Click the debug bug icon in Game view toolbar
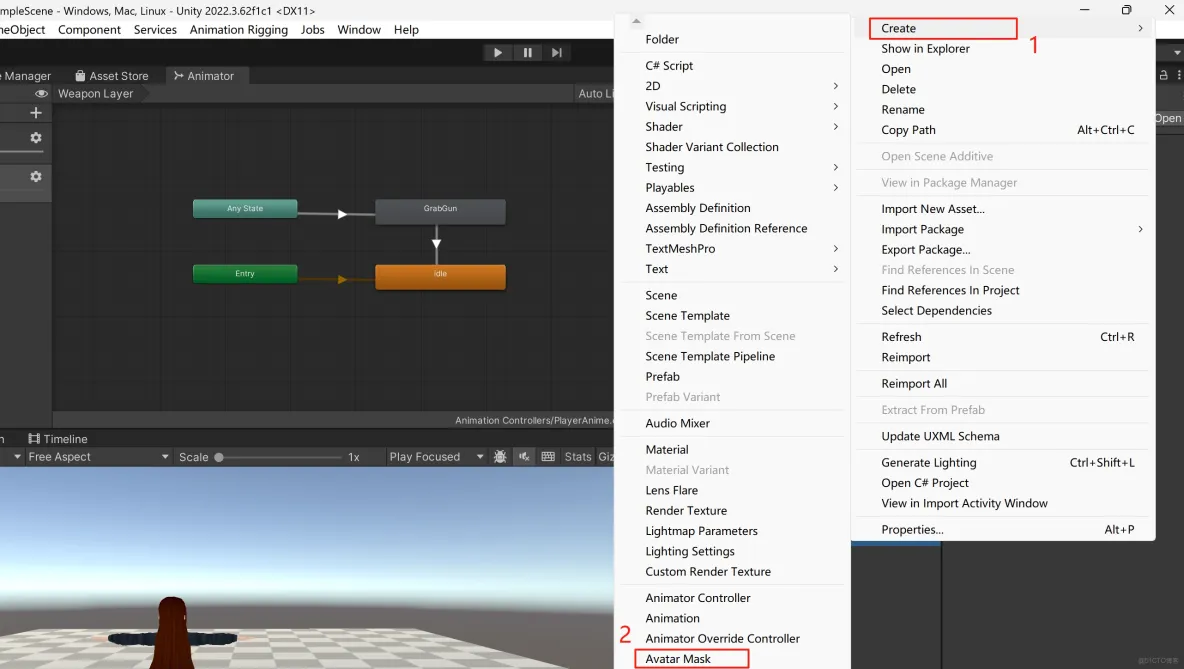The image size is (1184, 669). pos(500,456)
